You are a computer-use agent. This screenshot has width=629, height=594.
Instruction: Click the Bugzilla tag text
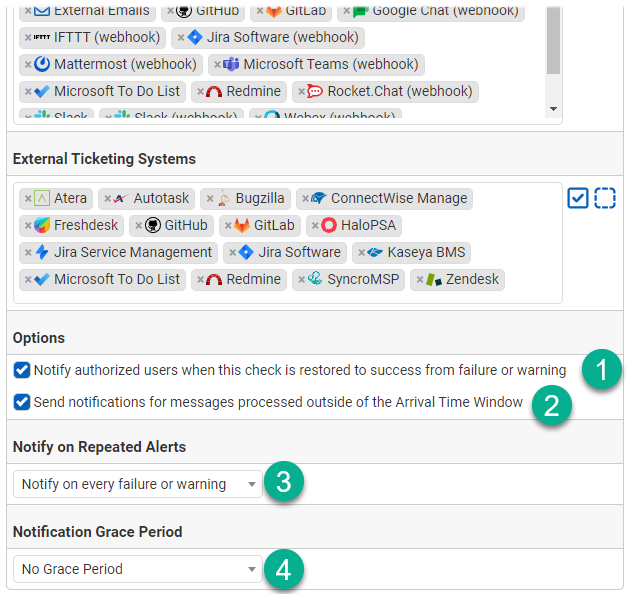tap(260, 199)
